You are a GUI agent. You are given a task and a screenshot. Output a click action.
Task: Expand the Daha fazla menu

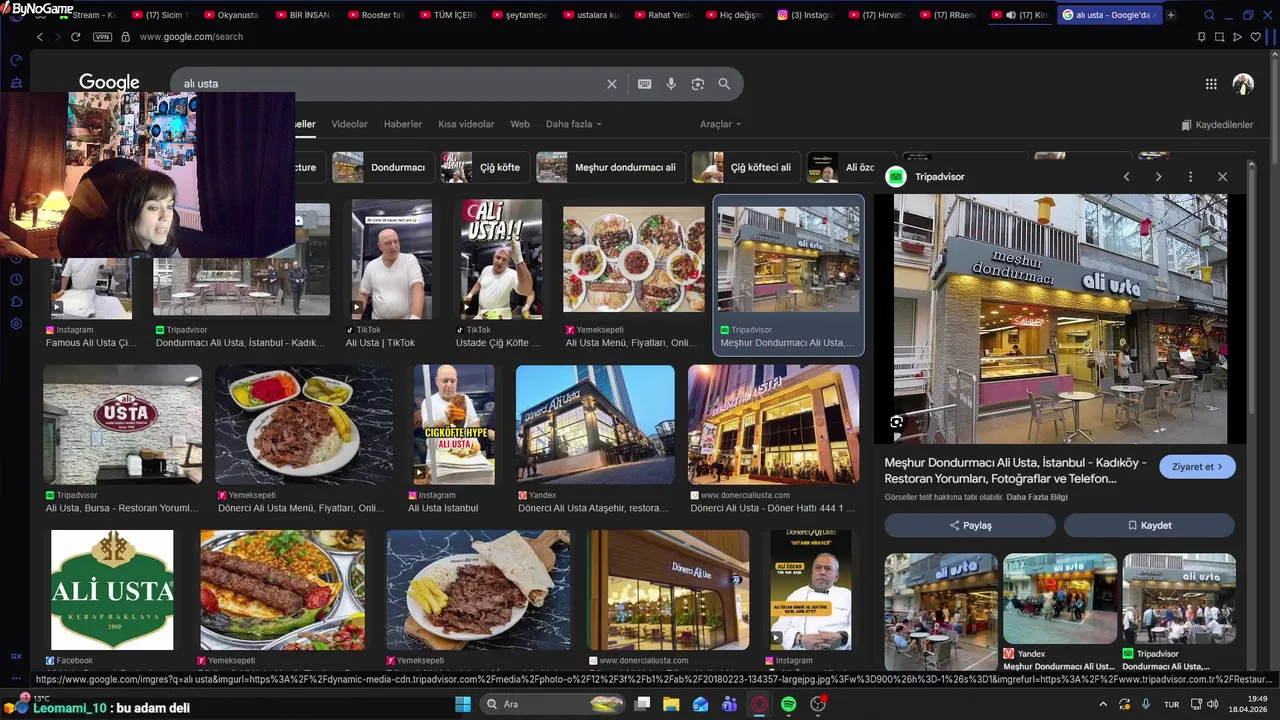(x=573, y=124)
